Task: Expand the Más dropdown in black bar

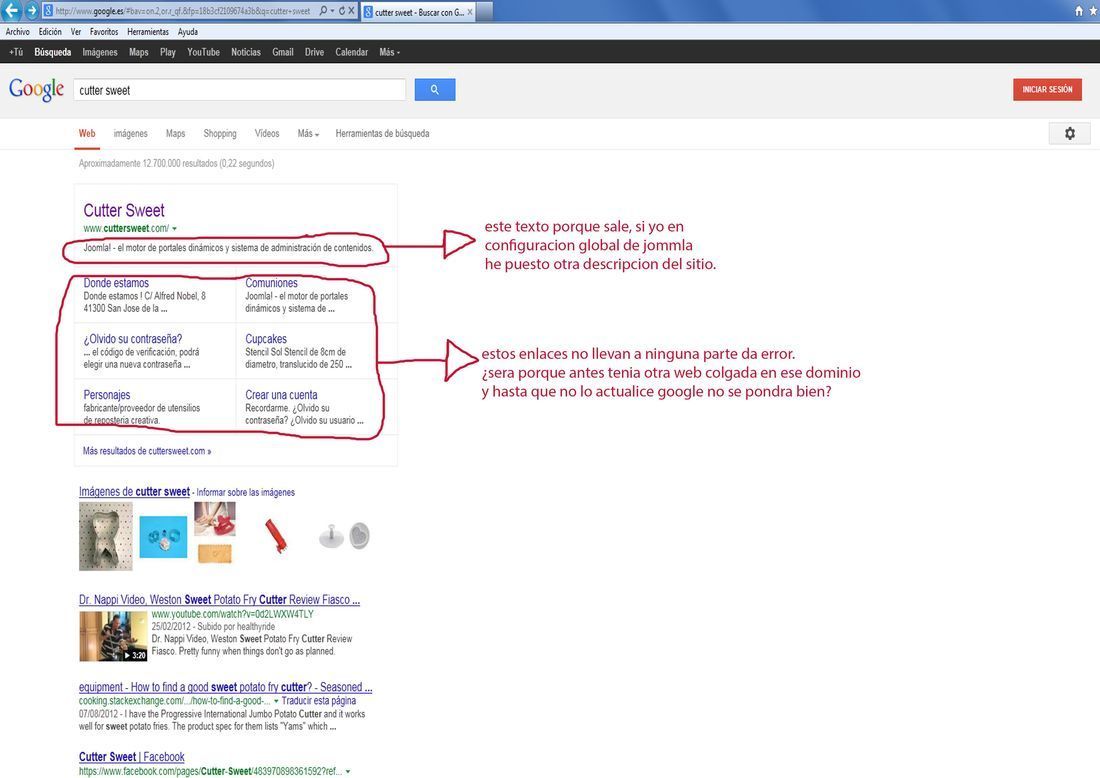Action: [389, 52]
